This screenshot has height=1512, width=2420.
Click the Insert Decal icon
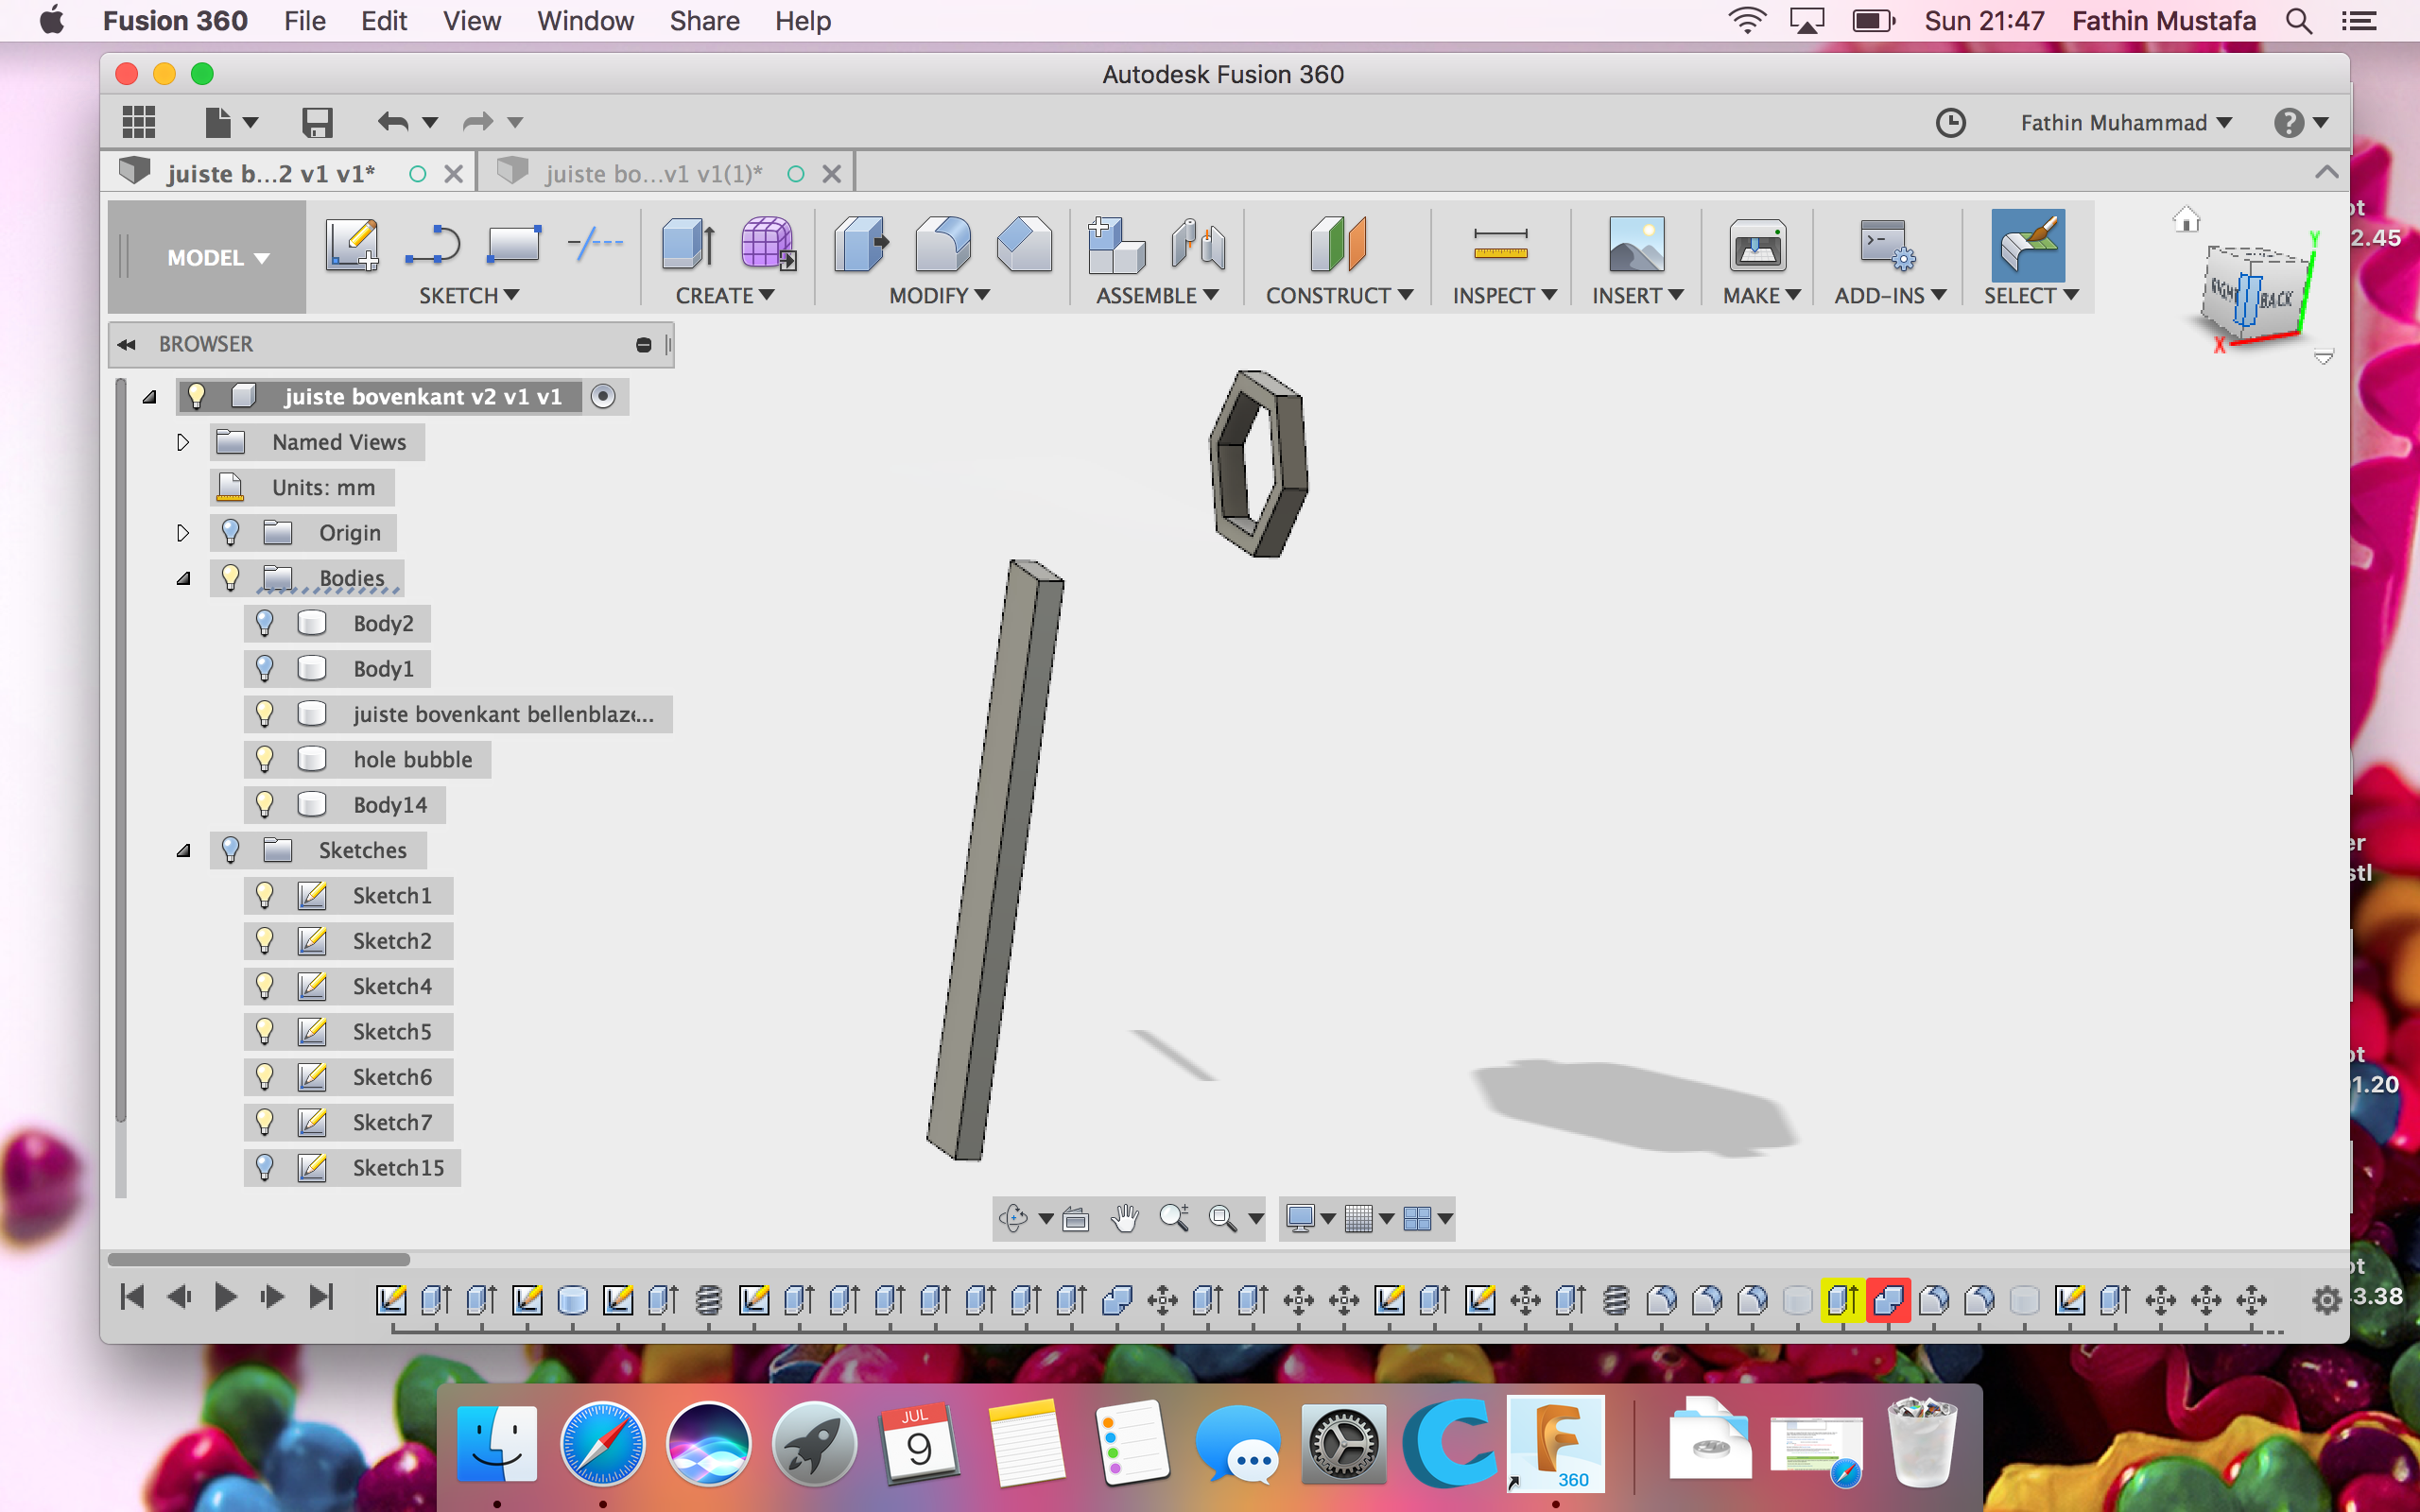pos(1636,244)
